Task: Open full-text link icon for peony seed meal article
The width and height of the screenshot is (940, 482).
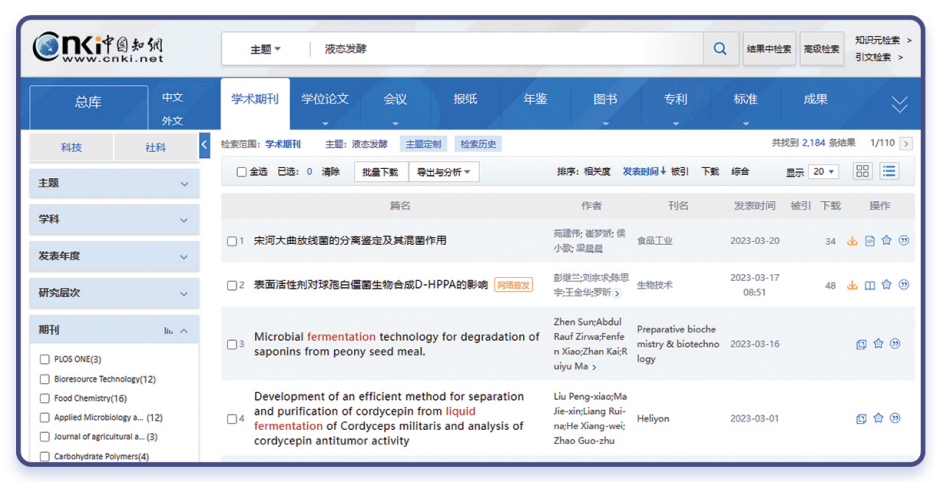Action: (x=861, y=344)
